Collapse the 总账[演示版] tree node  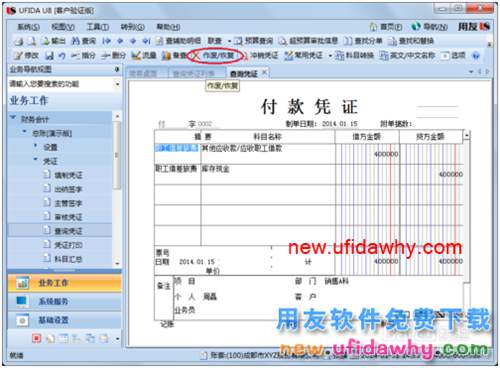tap(24, 132)
